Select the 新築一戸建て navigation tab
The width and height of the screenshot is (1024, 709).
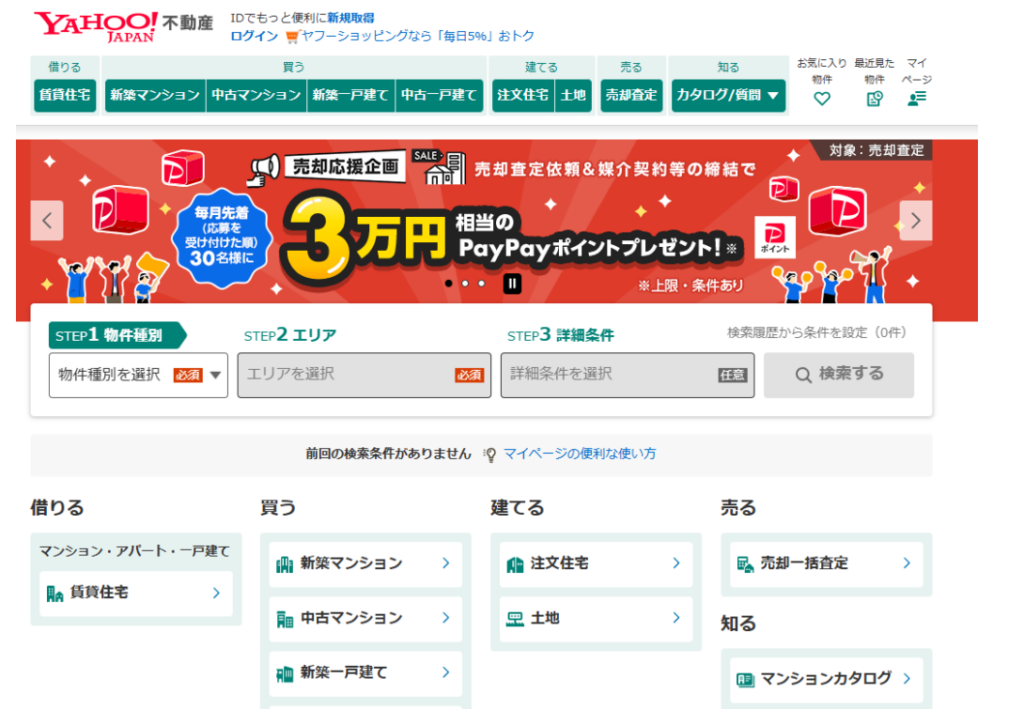click(x=351, y=95)
